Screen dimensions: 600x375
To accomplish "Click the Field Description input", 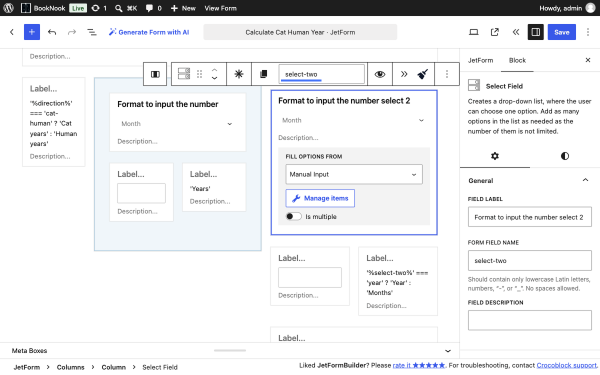I will (x=530, y=320).
